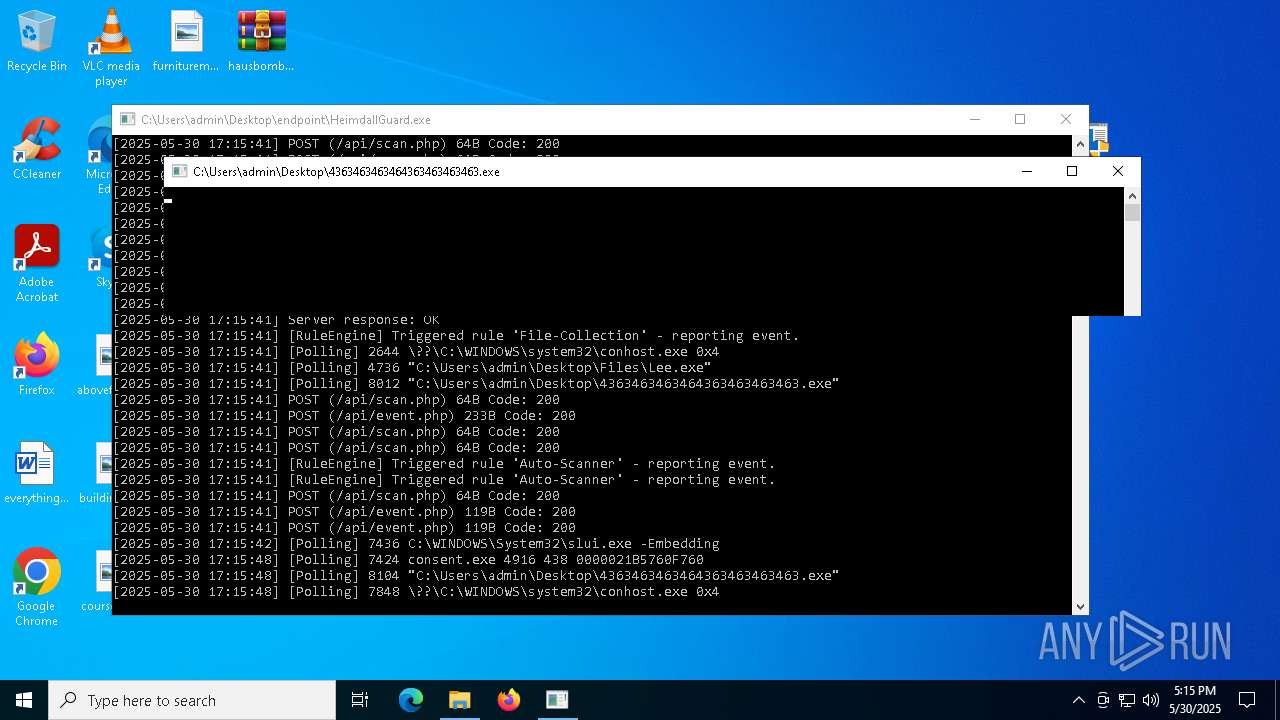The image size is (1280, 720).
Task: Launch CCleaner from the desktop
Action: (x=37, y=150)
